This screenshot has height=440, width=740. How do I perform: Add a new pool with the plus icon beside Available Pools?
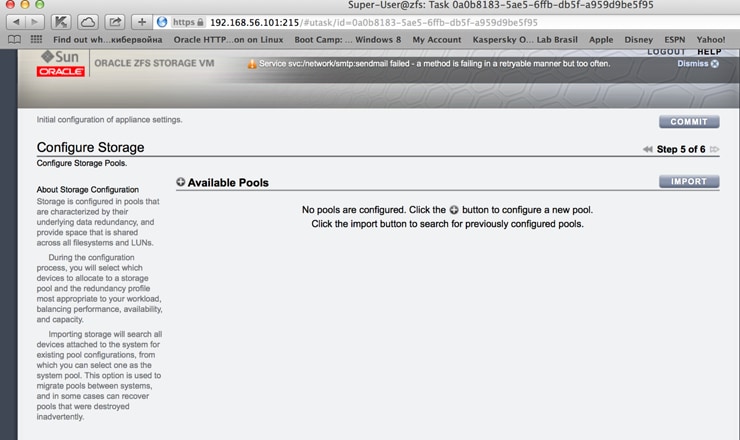(181, 182)
